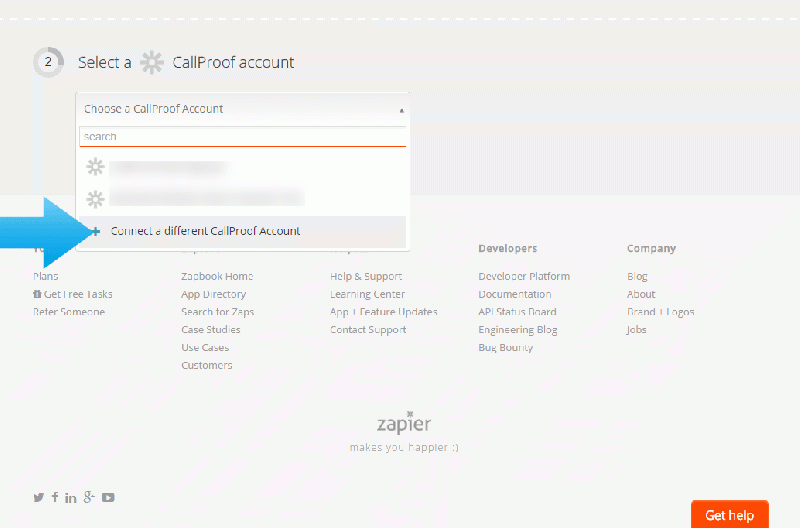
Task: Go to App Directory link
Action: pyautogui.click(x=213, y=294)
